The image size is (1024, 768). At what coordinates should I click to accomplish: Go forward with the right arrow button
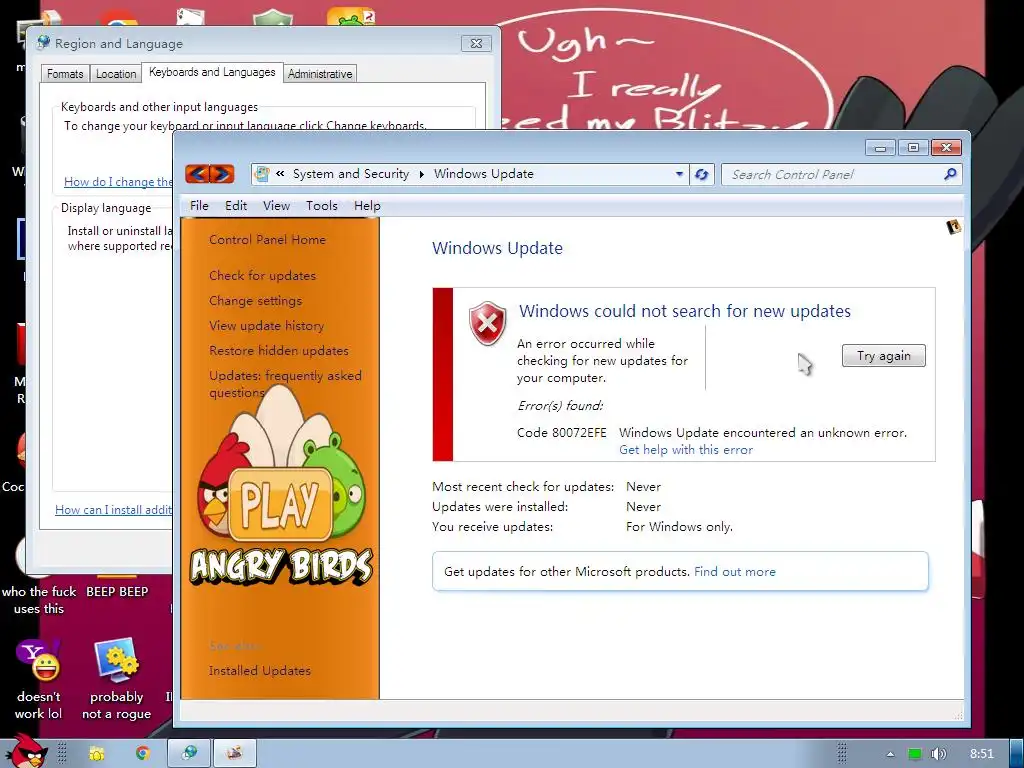(x=222, y=174)
